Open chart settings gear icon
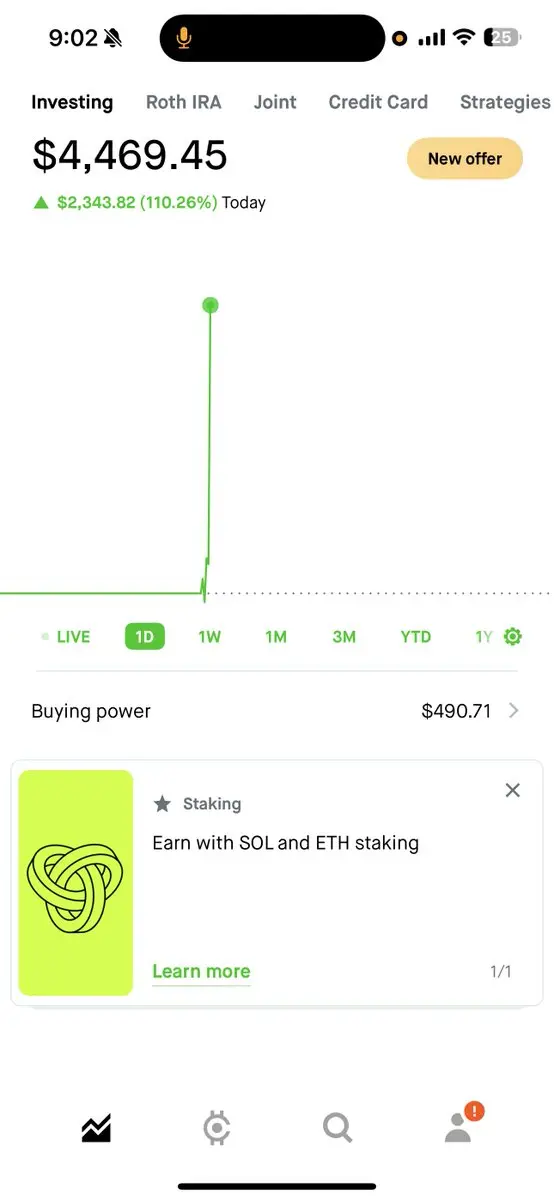Viewport: 554px width, 1200px height. tap(514, 637)
